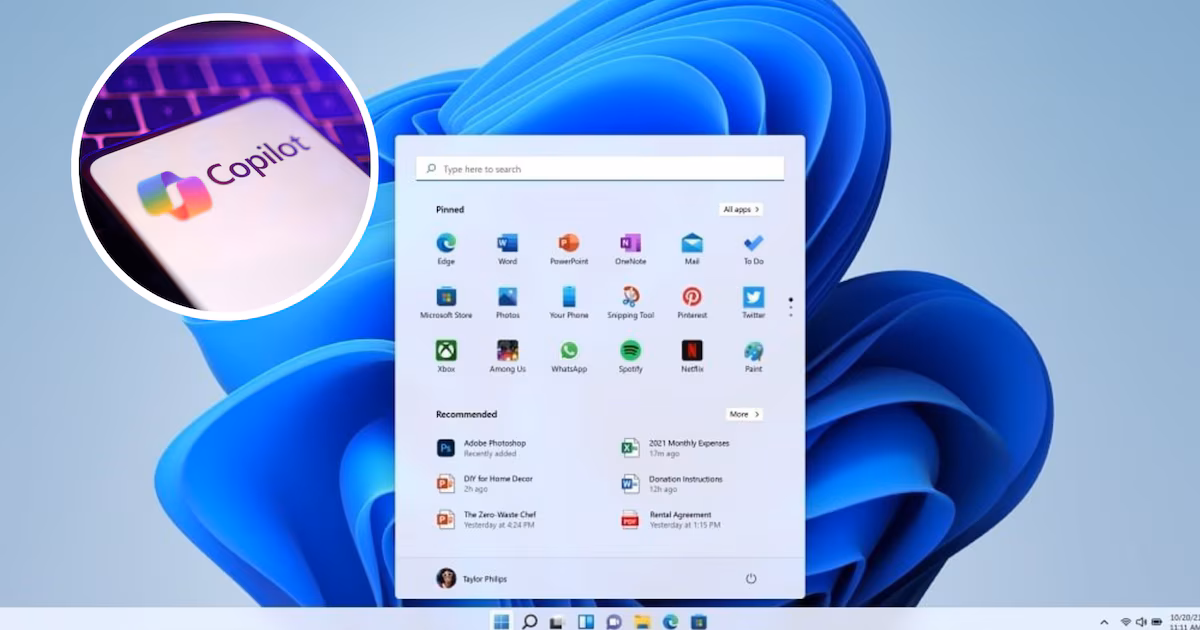
Task: Open Task View on the taskbar
Action: pos(558,621)
